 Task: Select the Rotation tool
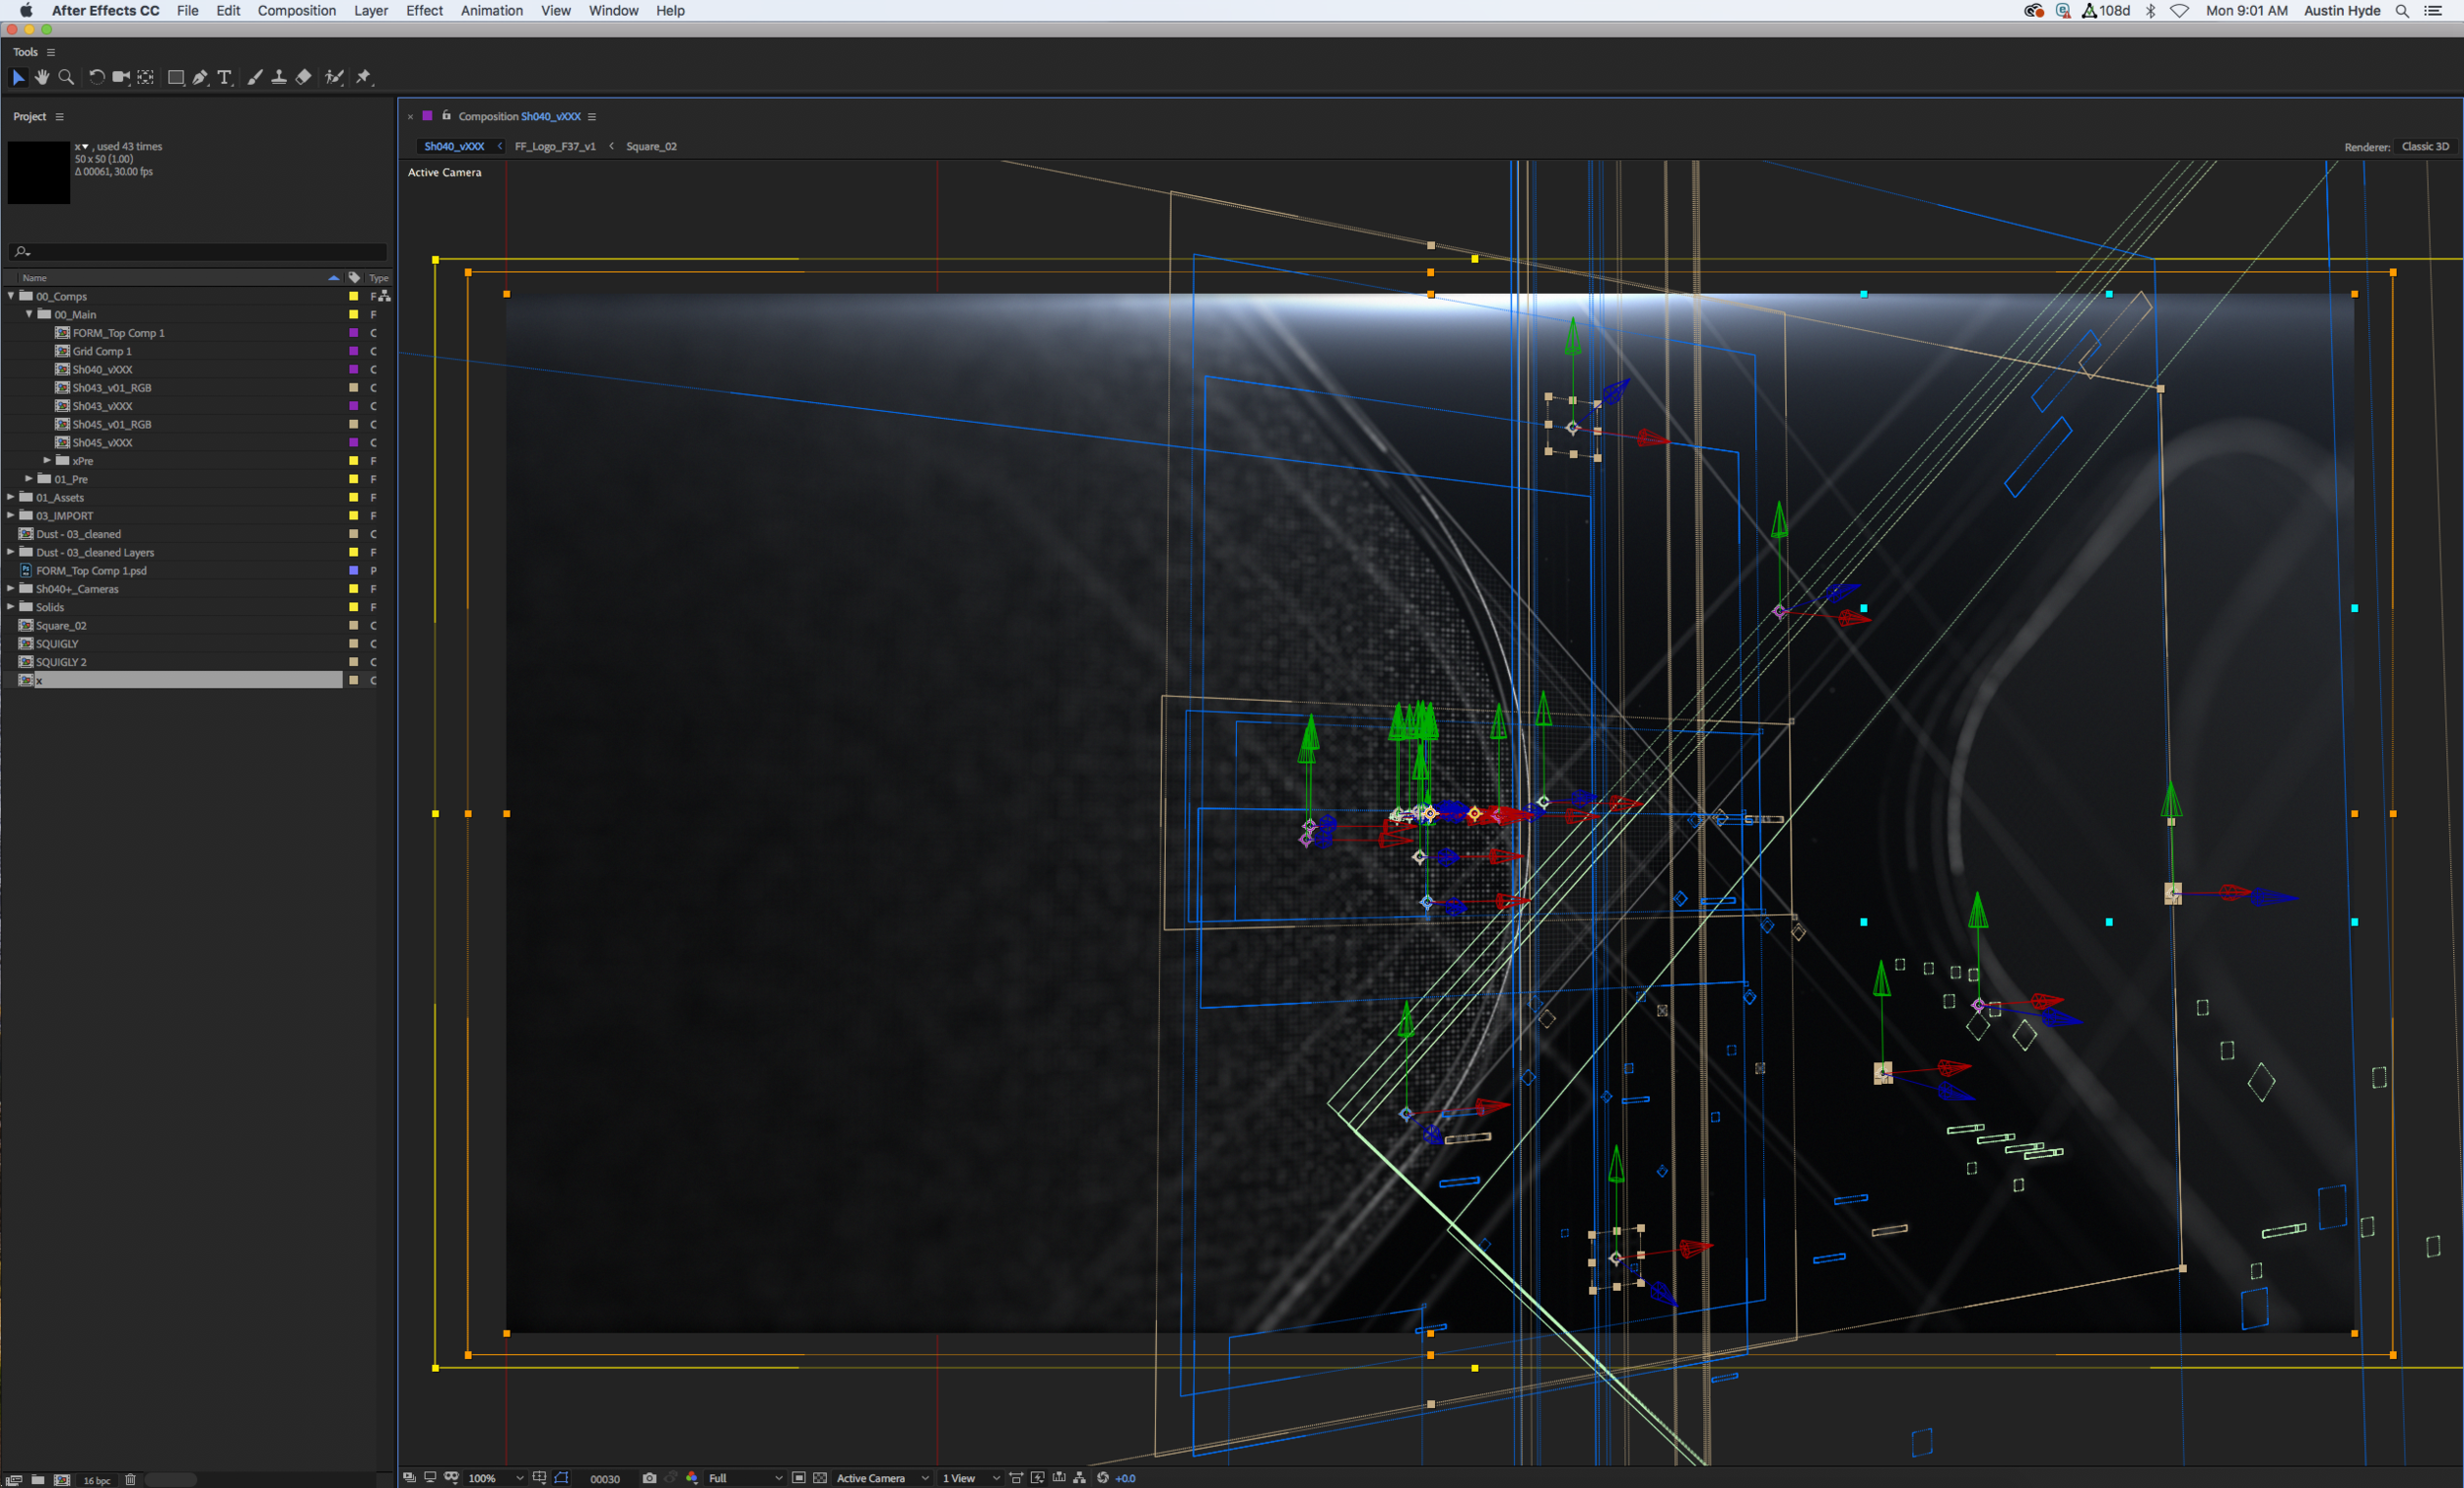click(x=96, y=77)
